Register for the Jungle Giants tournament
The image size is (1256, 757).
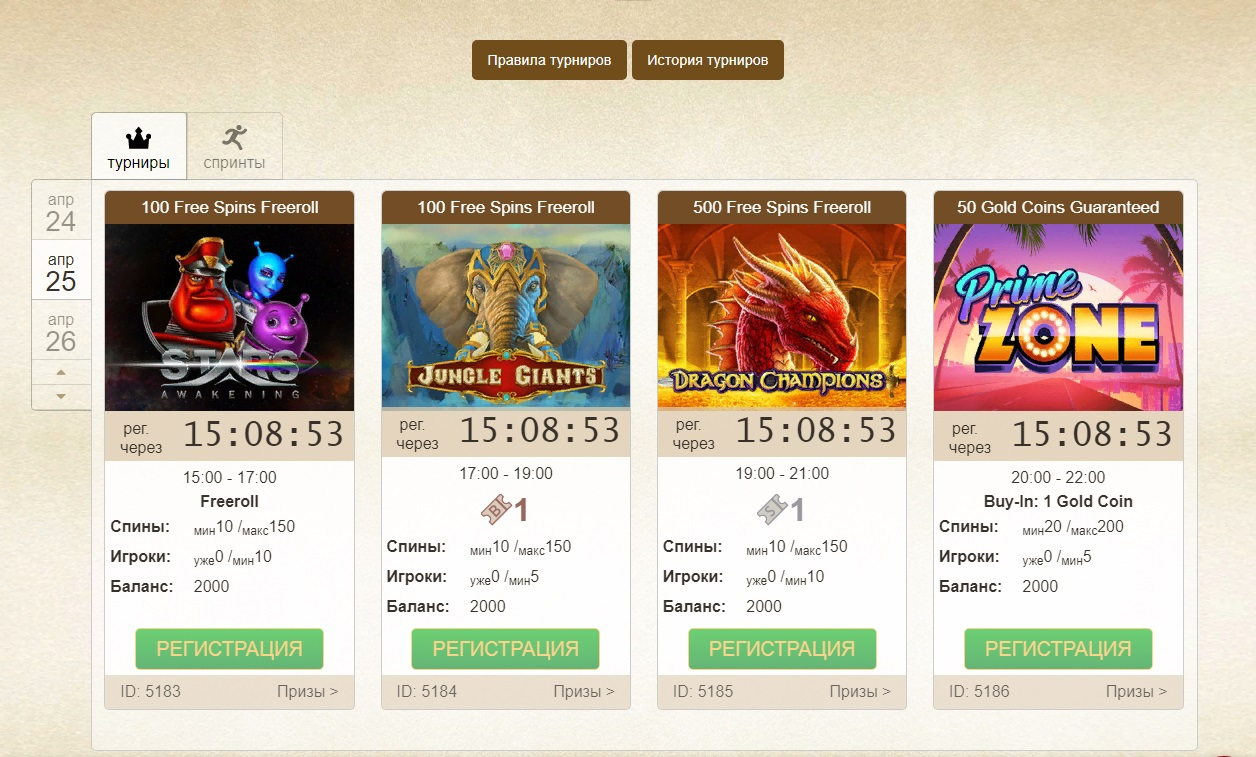pos(506,649)
